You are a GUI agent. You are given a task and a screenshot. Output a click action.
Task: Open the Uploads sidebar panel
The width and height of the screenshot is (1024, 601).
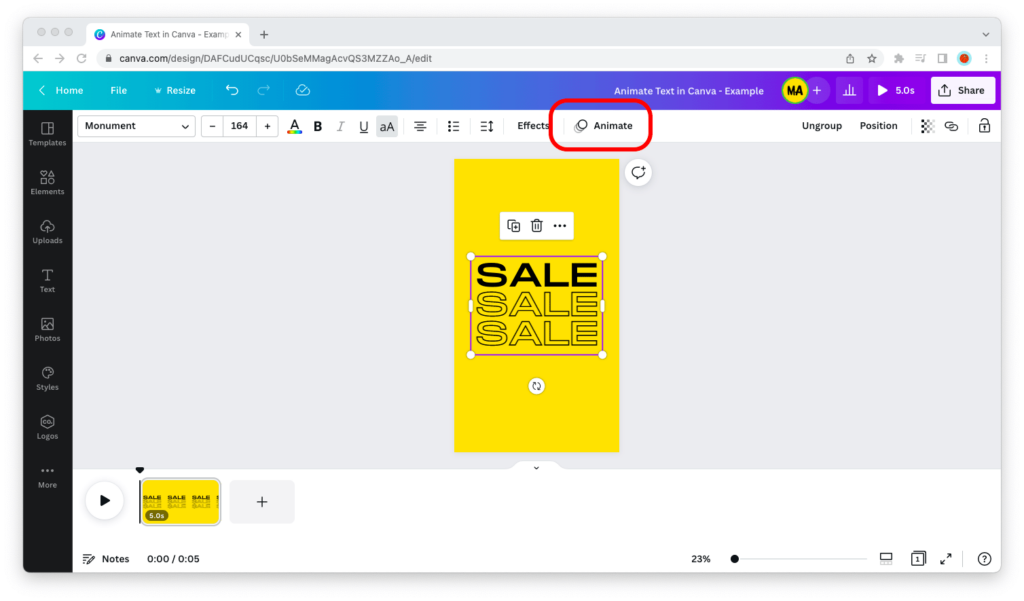point(47,232)
